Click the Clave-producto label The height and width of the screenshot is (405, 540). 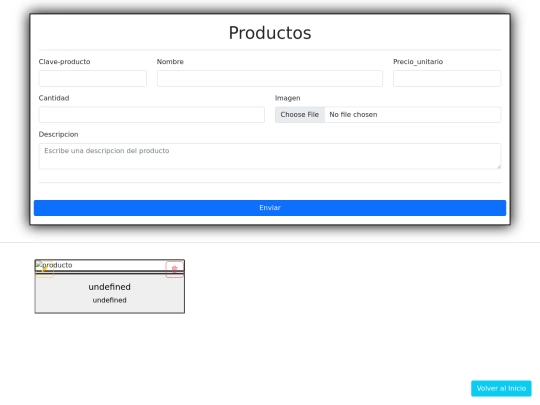[64, 62]
